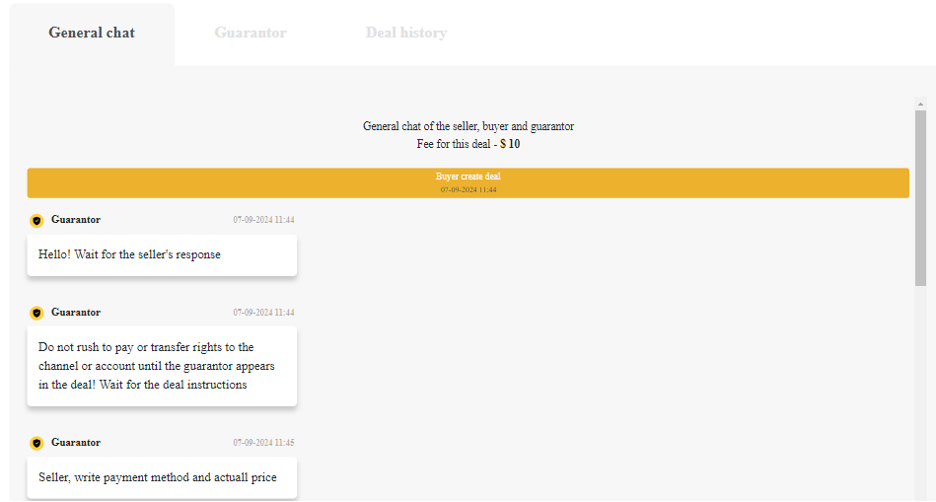Click Guarantor name above the "Do not rush" message
Image resolution: width=936 pixels, height=502 pixels.
[76, 313]
